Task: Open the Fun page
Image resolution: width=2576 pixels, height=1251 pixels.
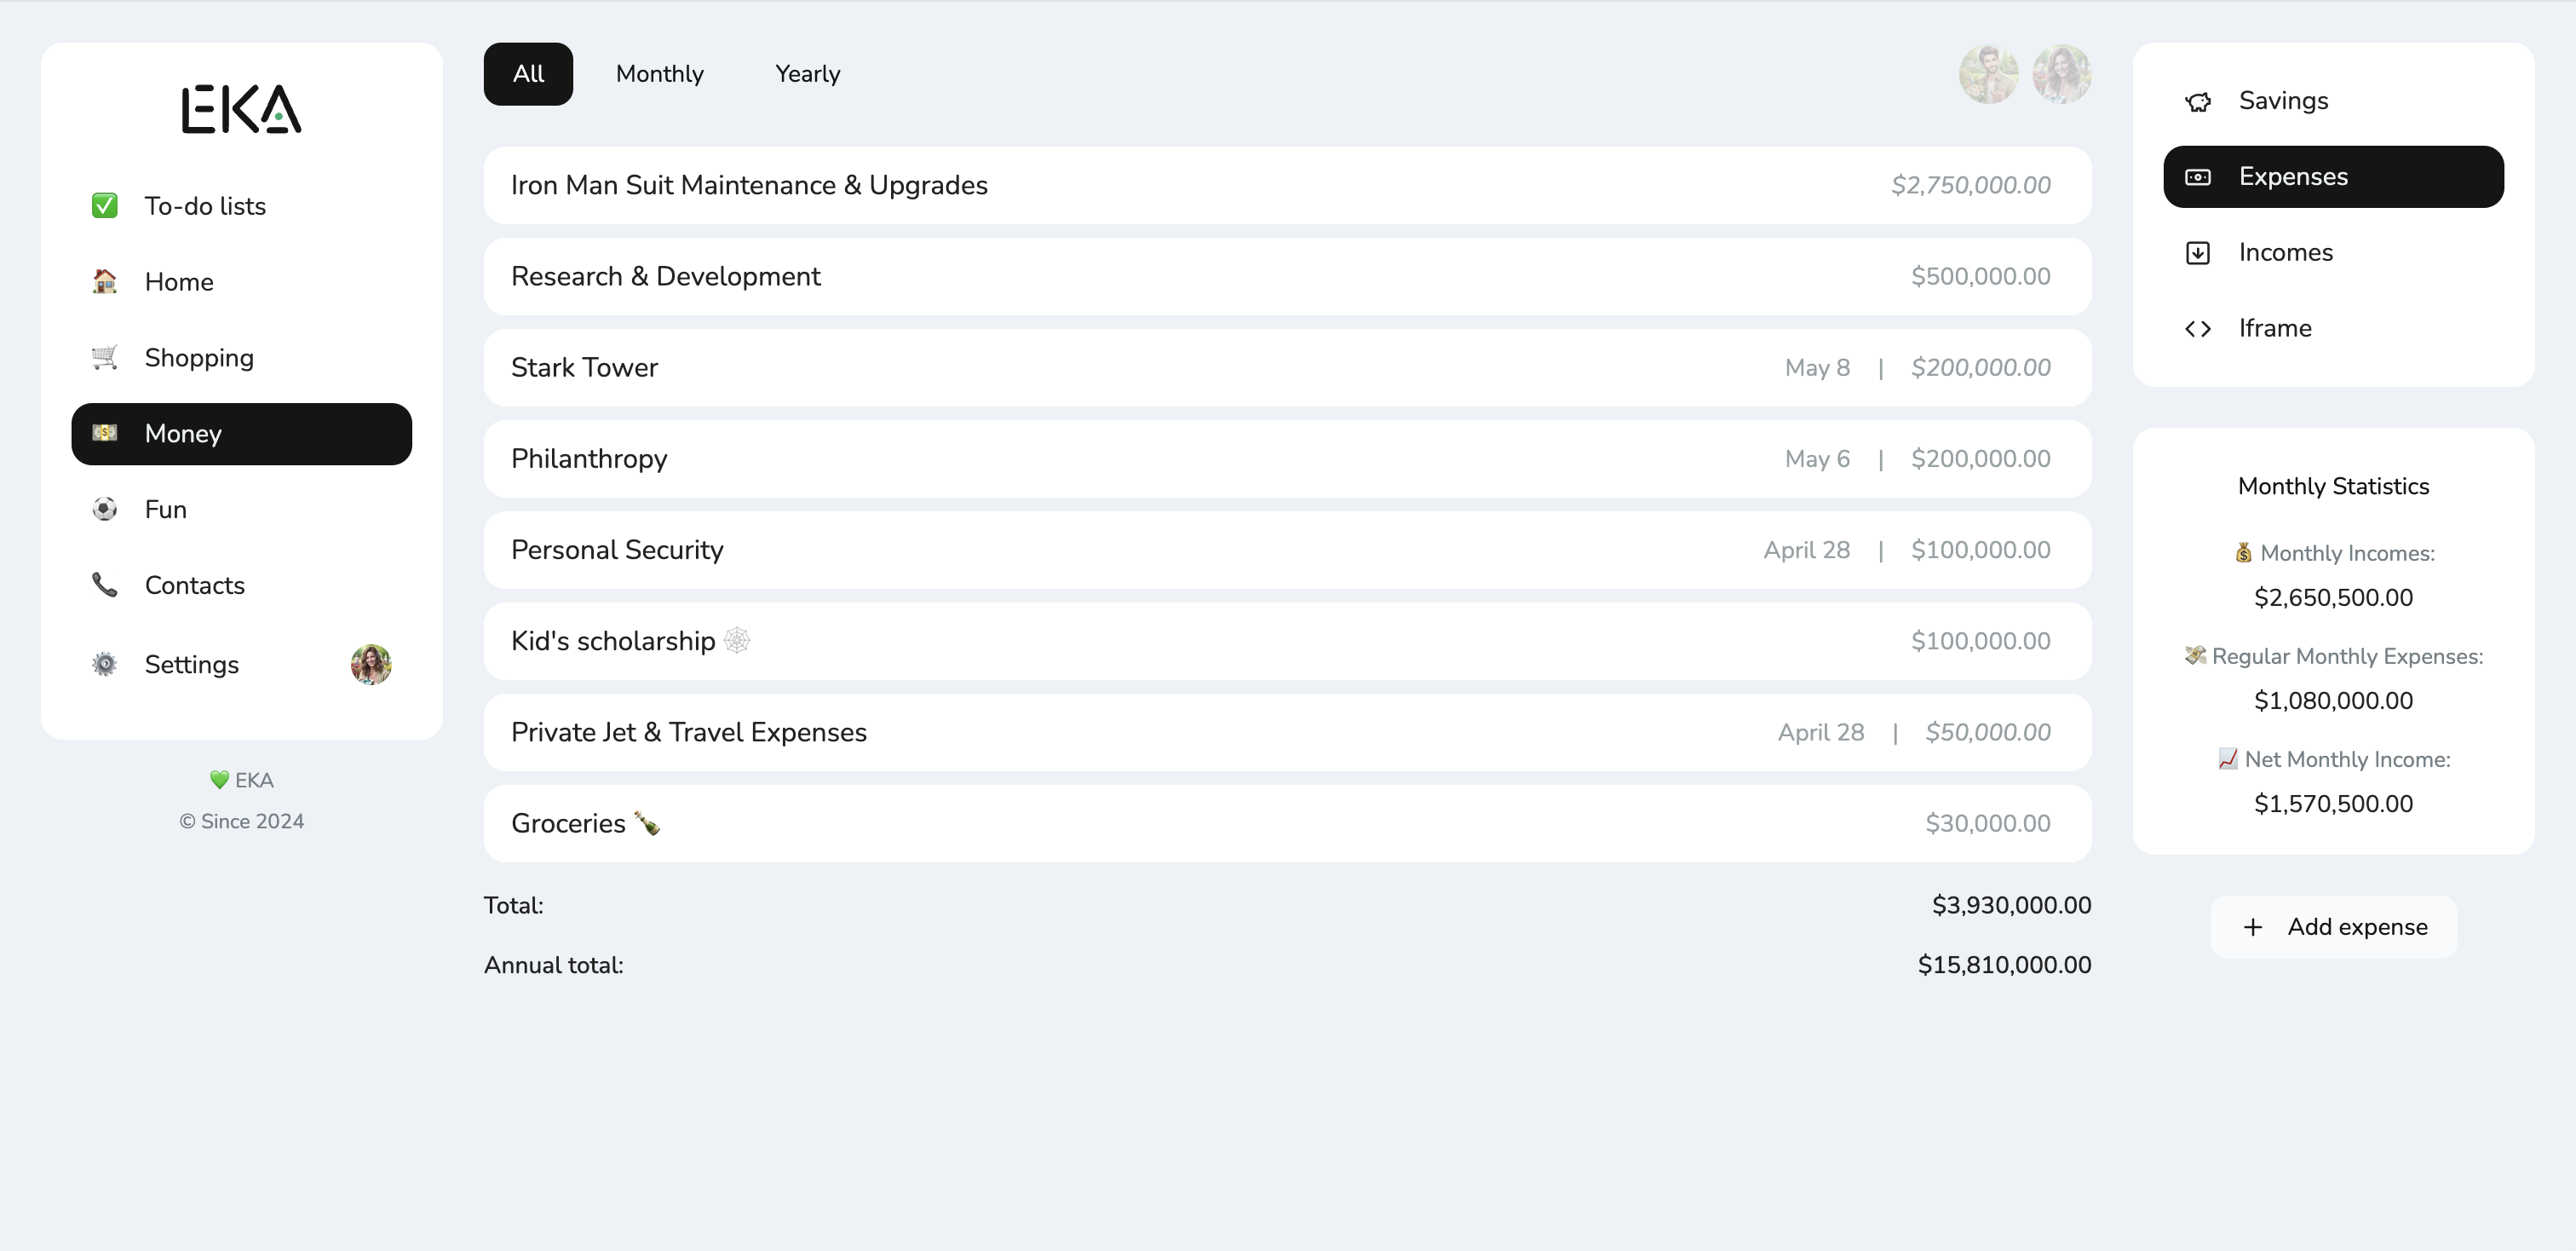Action: tap(241, 509)
